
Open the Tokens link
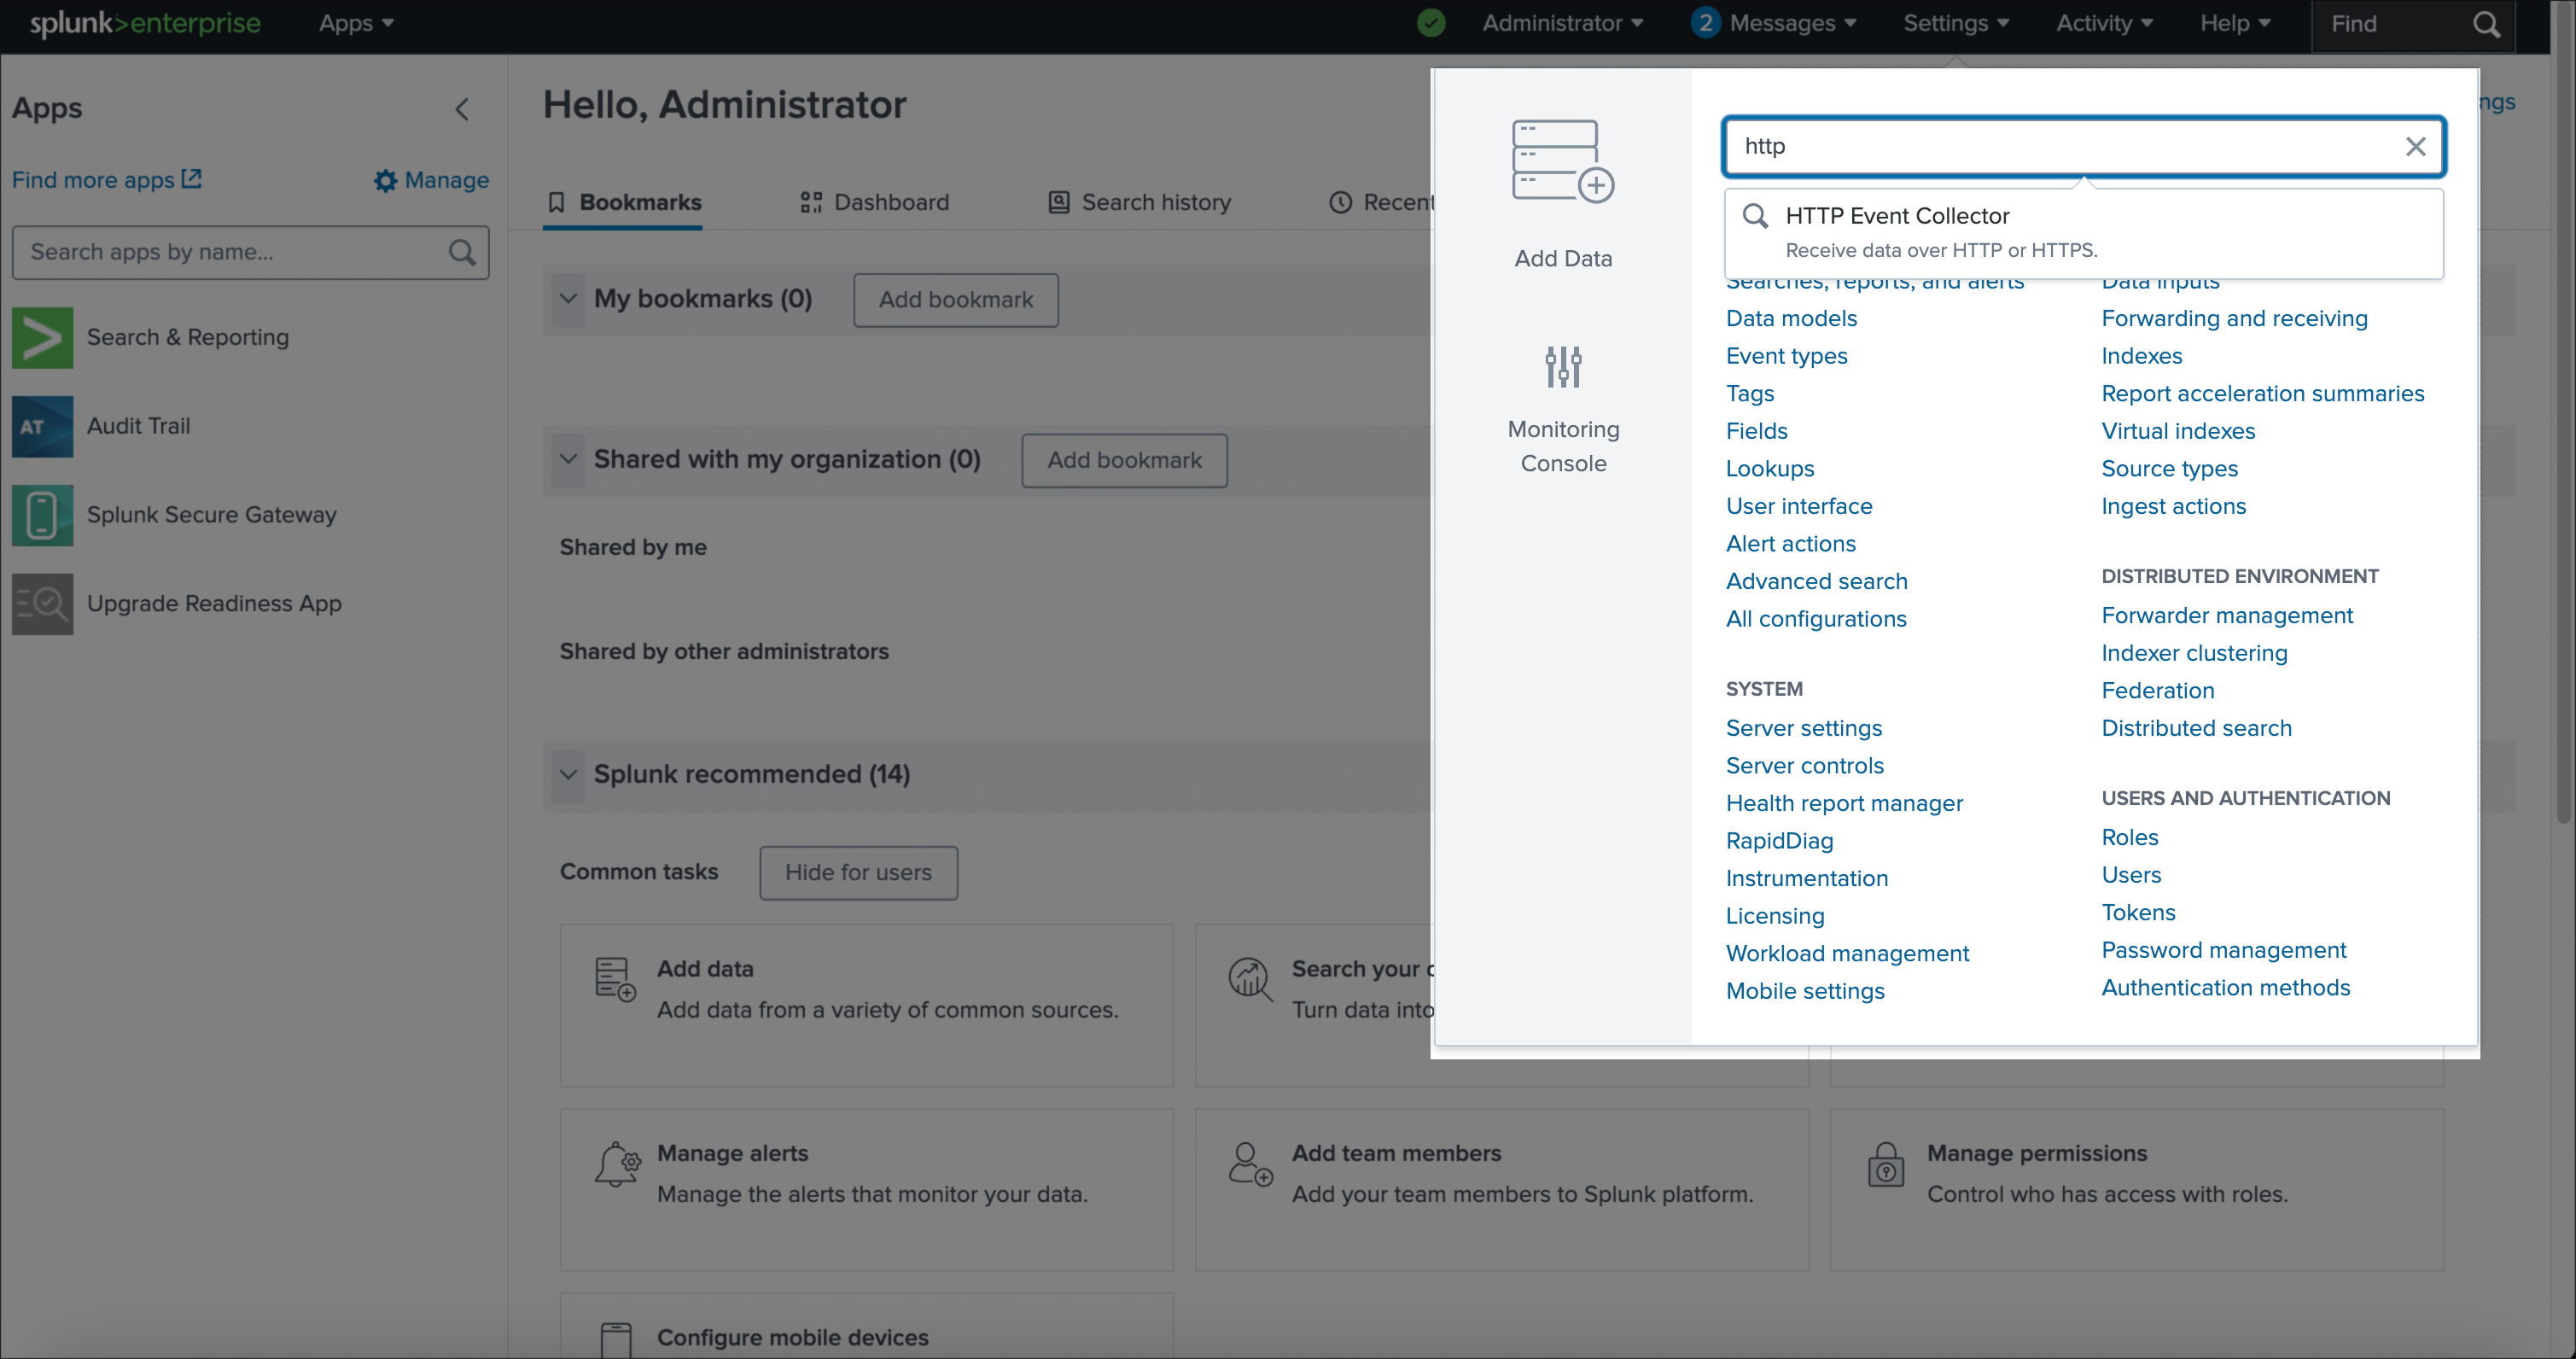pos(2138,913)
